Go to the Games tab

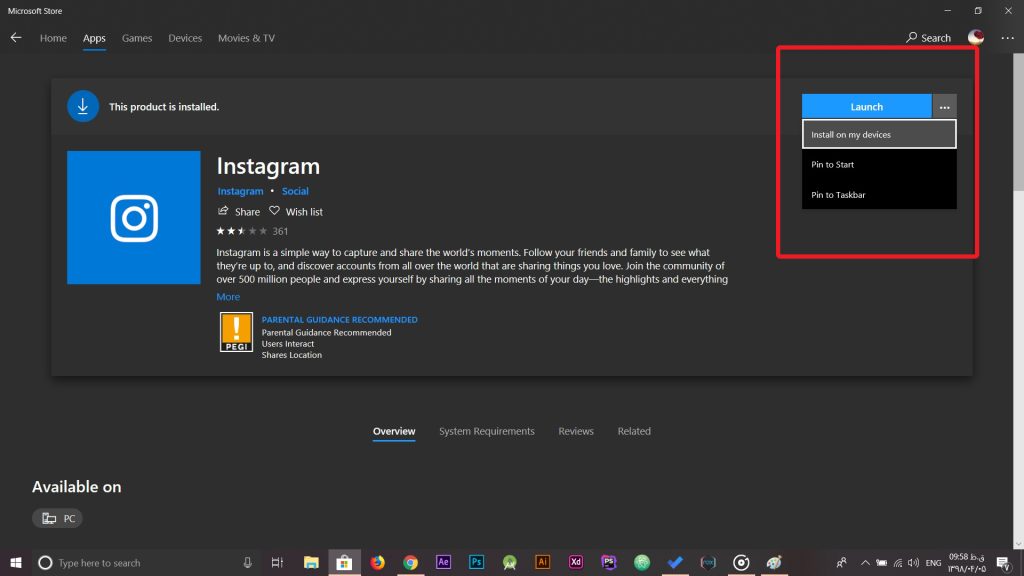pyautogui.click(x=137, y=38)
